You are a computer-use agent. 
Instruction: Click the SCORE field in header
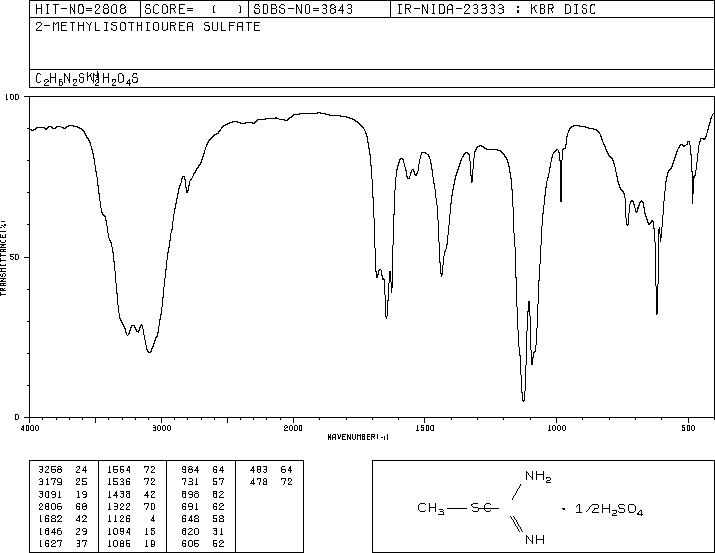(x=194, y=9)
